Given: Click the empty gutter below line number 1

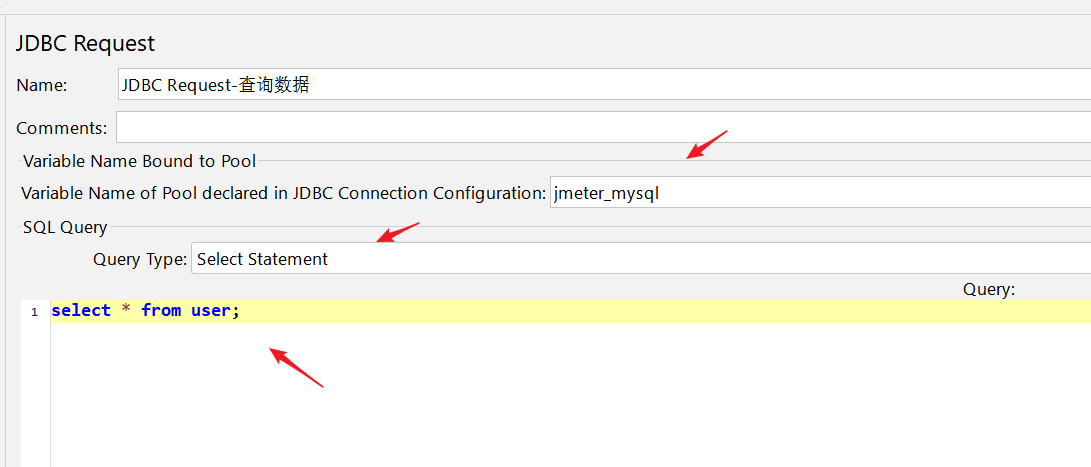Looking at the screenshot, I should (x=34, y=400).
